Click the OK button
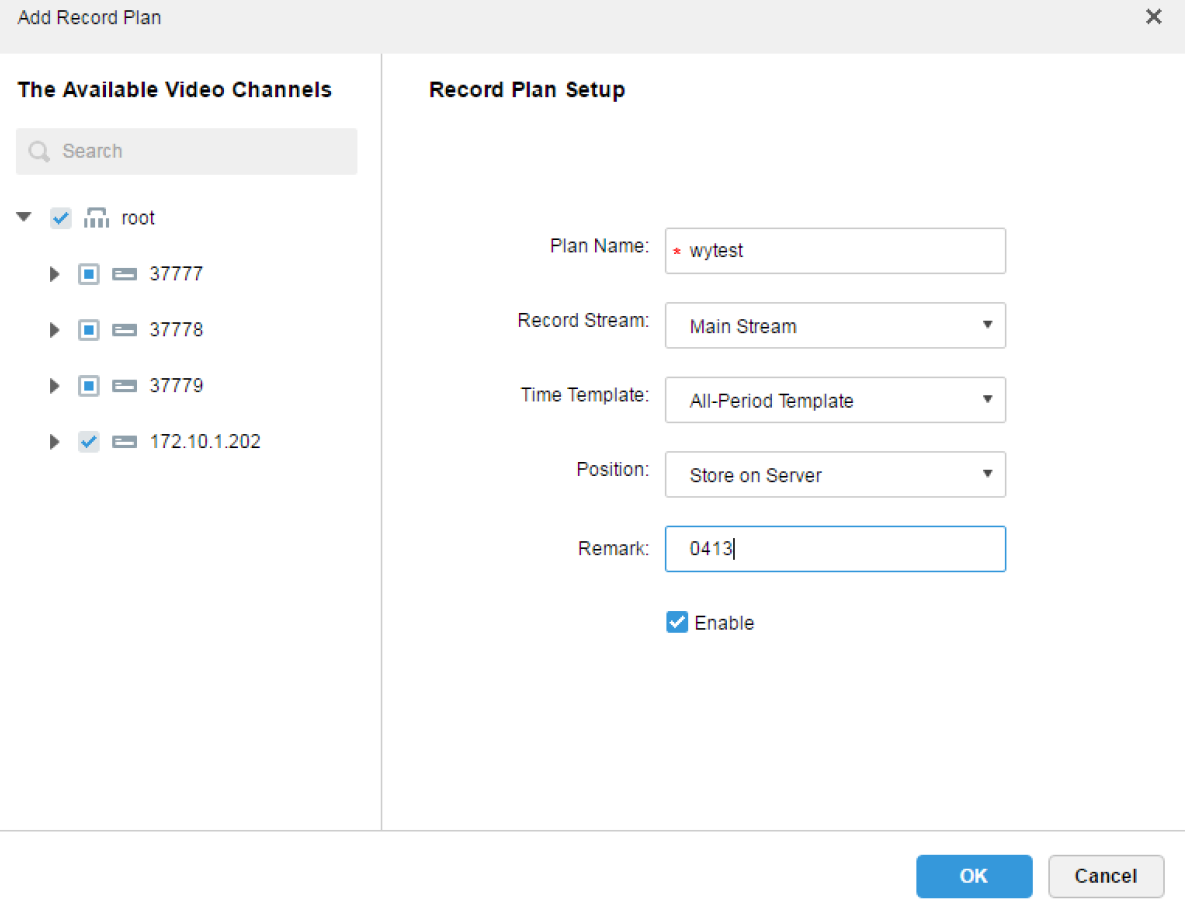The width and height of the screenshot is (1185, 906). click(x=973, y=876)
